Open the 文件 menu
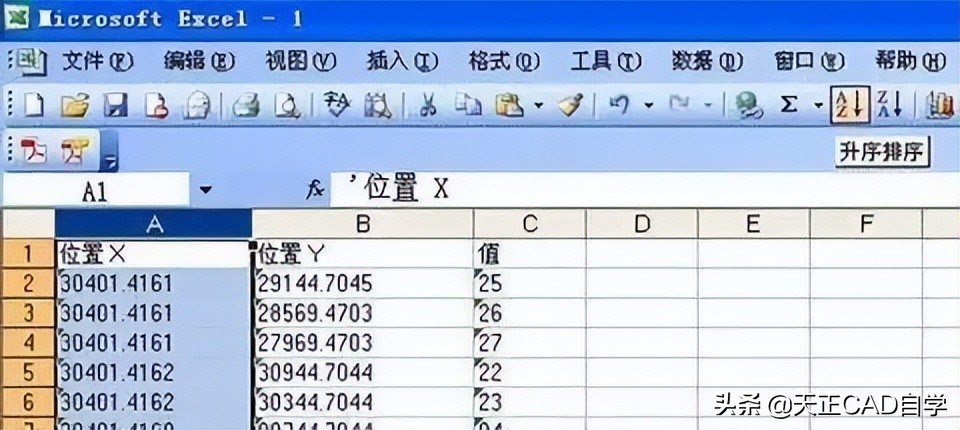960x430 pixels. click(98, 61)
